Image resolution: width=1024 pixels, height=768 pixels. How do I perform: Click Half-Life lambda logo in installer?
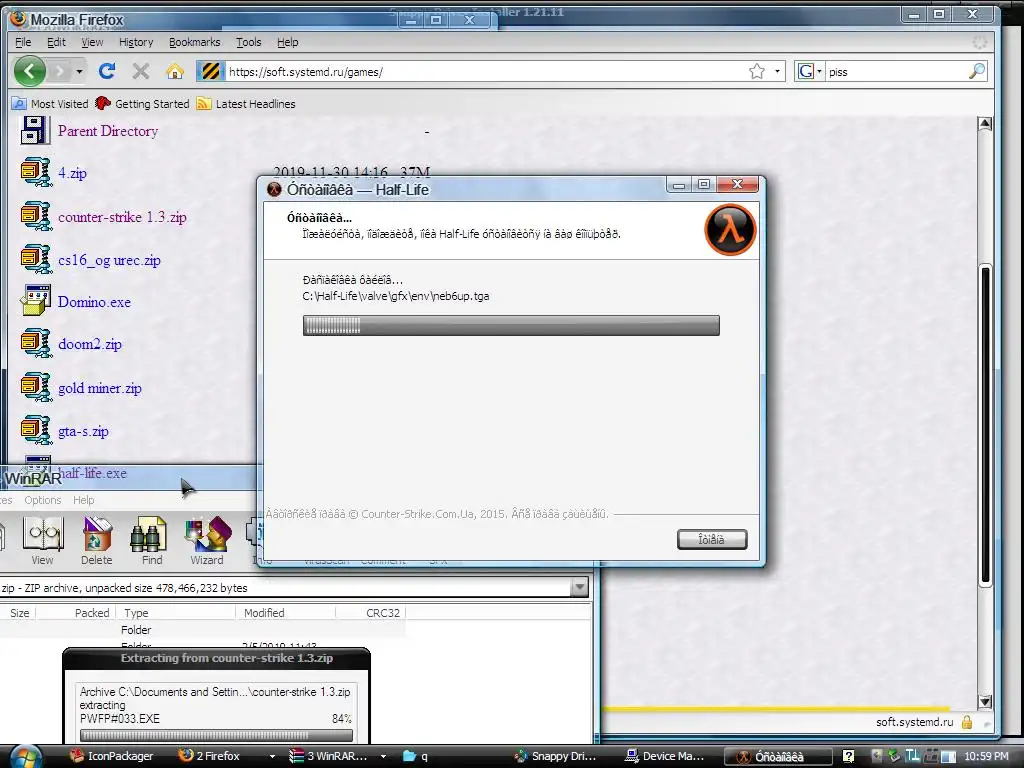730,230
